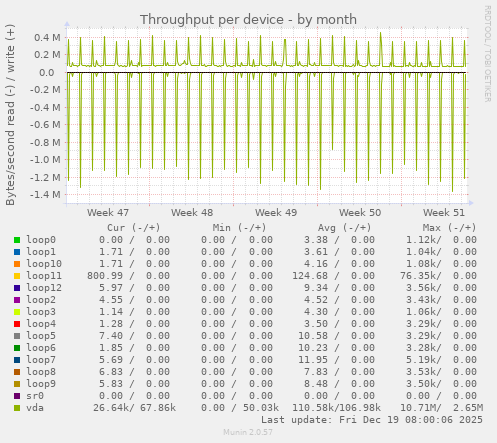Click the loop9 ochre legend swatch
Image resolution: width=497 pixels, height=443 pixels.
click(x=17, y=384)
